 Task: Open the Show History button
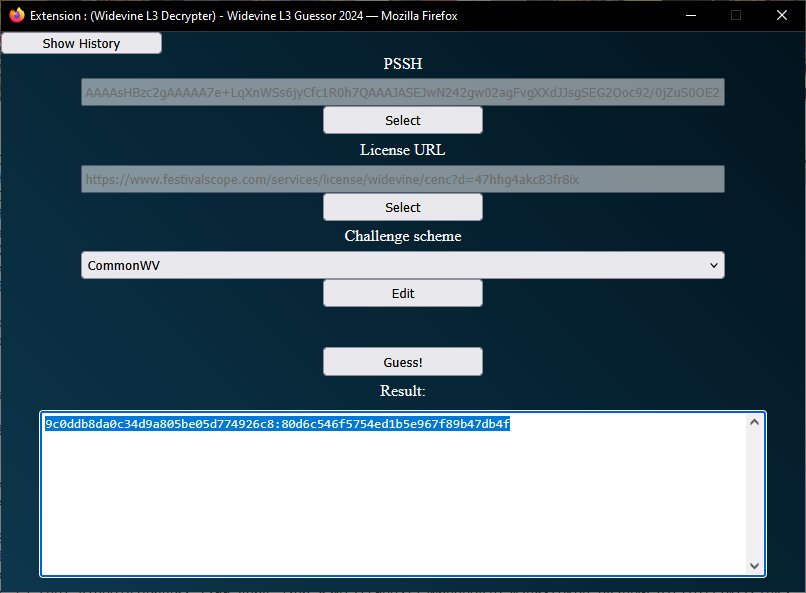pyautogui.click(x=81, y=43)
